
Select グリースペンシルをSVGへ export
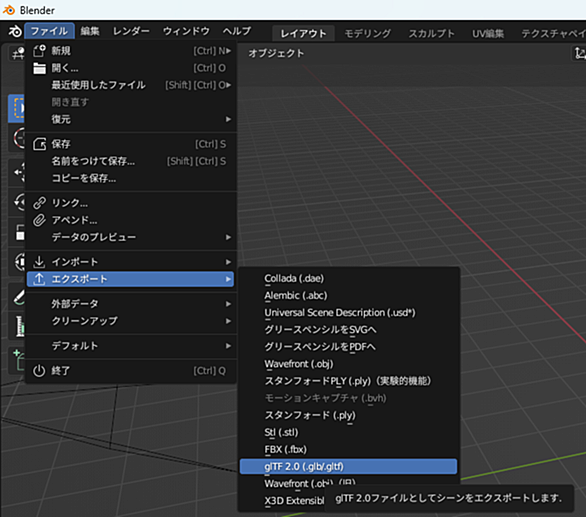[348, 330]
